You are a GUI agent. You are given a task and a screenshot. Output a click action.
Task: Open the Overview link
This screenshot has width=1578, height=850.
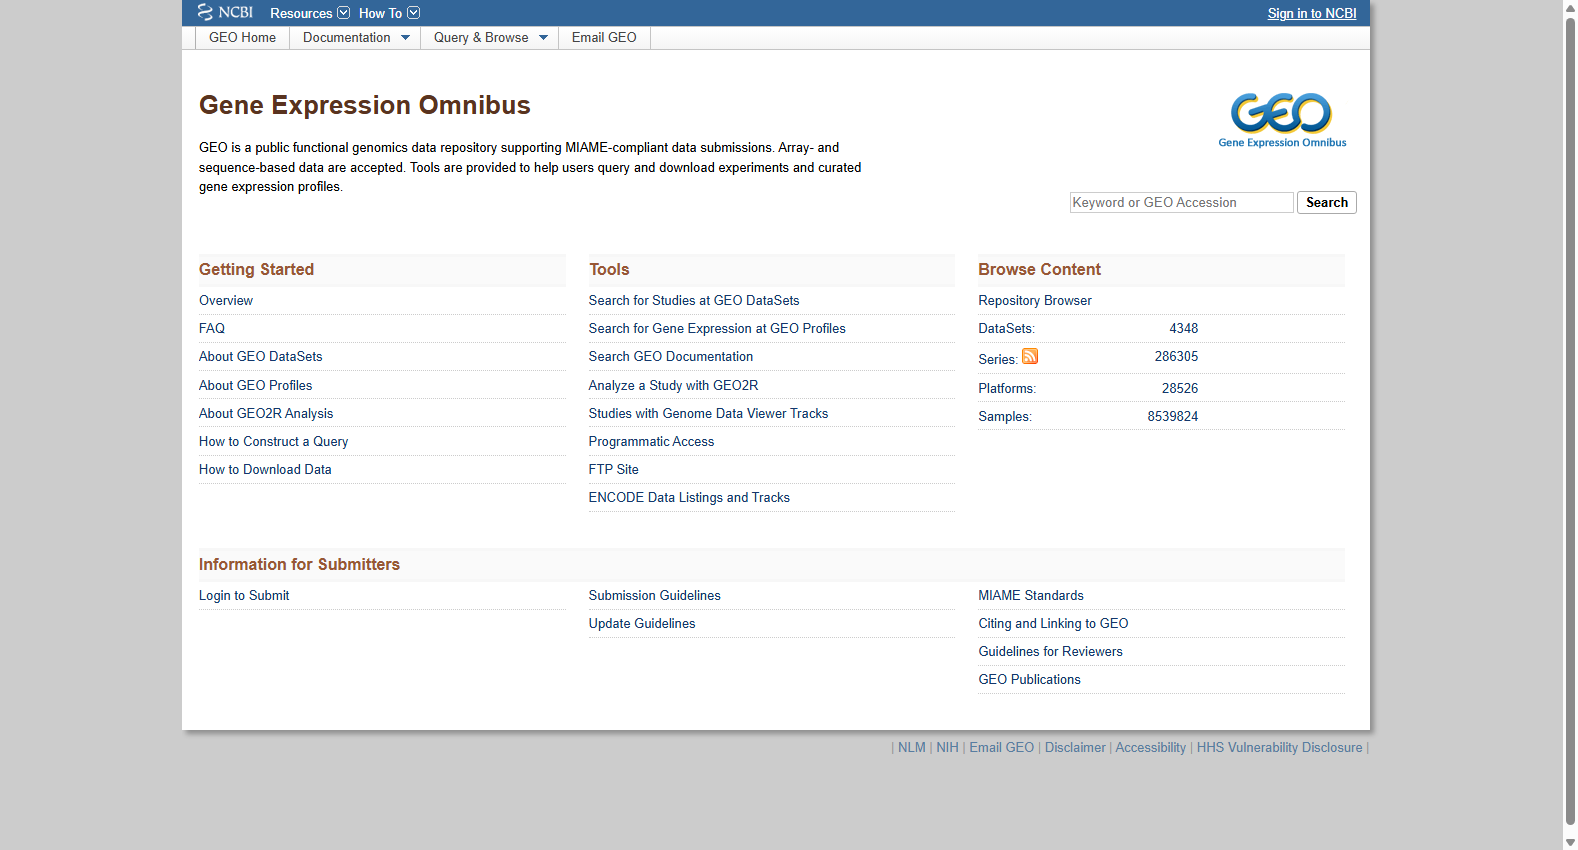click(x=226, y=300)
